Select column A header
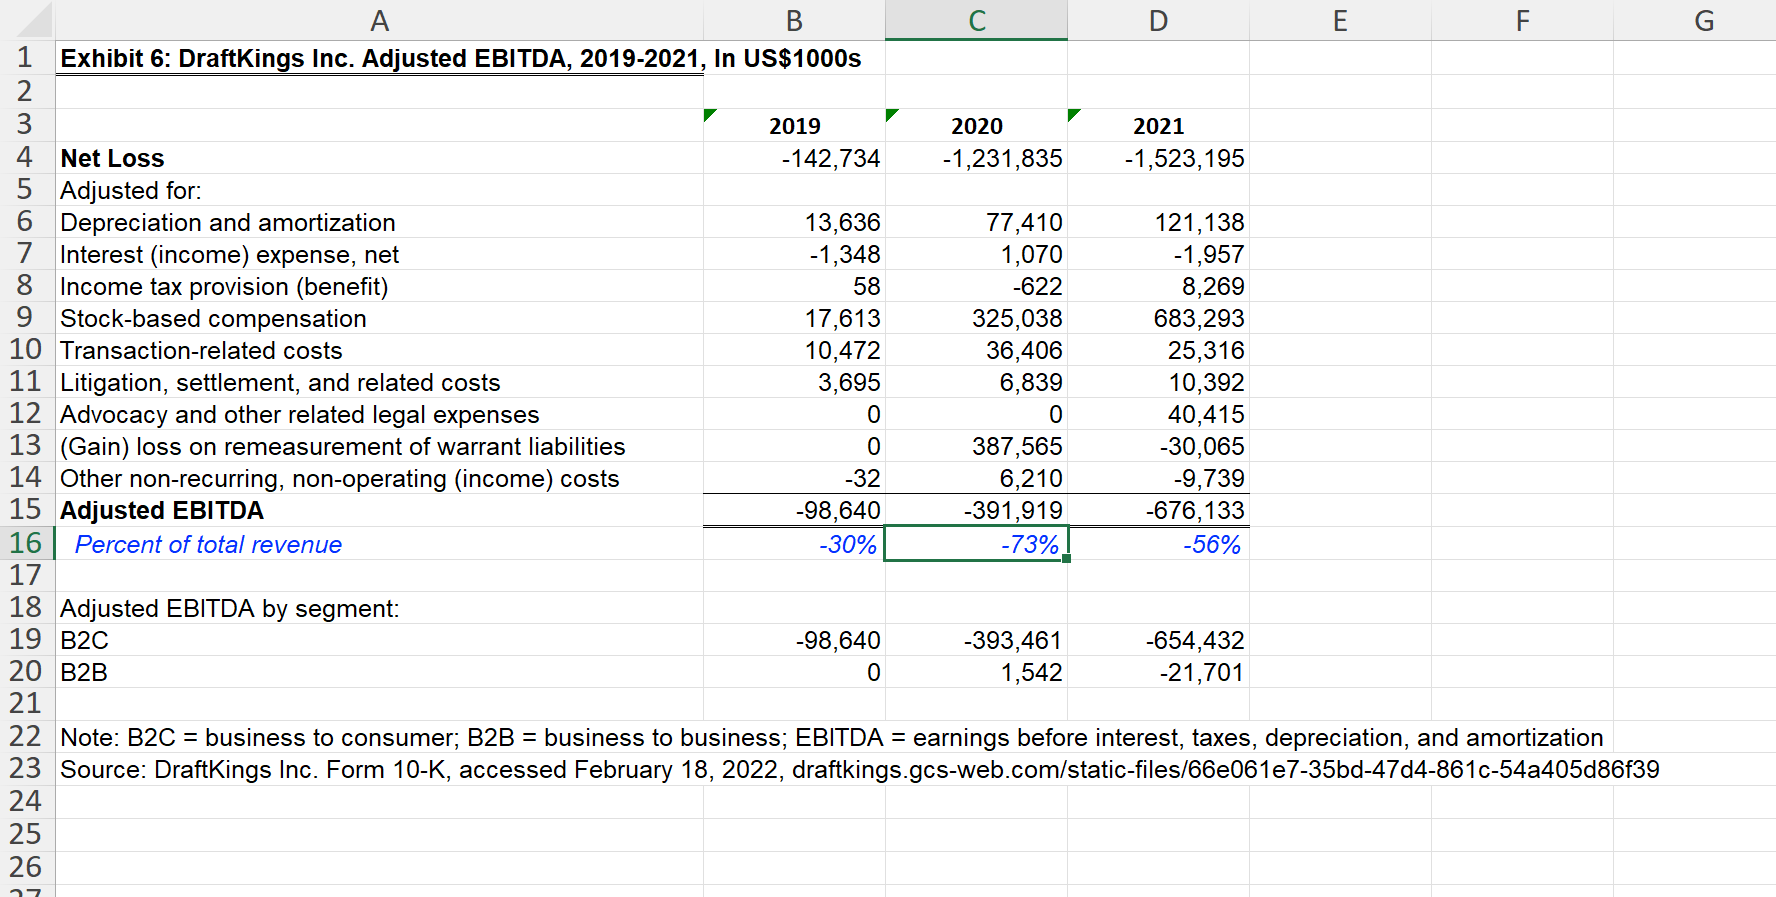 (379, 20)
